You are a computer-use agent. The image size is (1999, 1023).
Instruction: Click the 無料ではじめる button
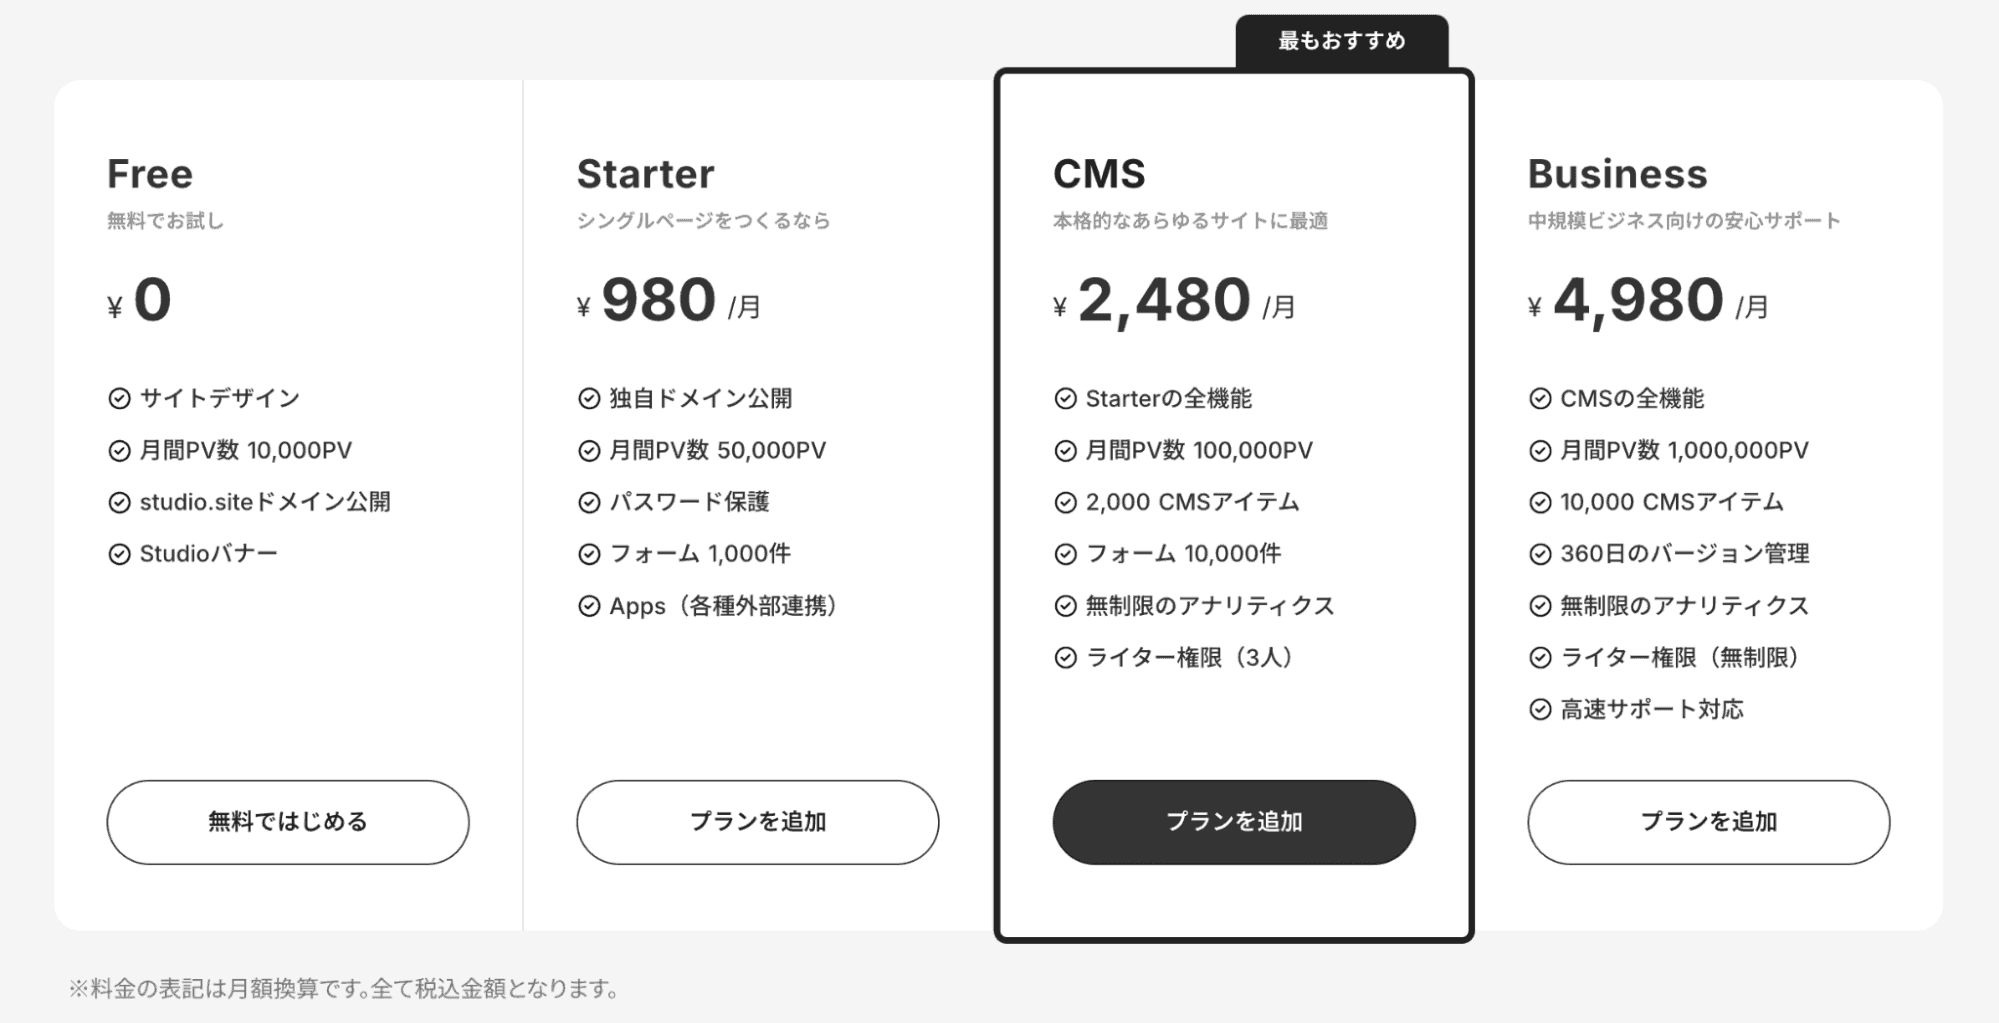click(287, 822)
